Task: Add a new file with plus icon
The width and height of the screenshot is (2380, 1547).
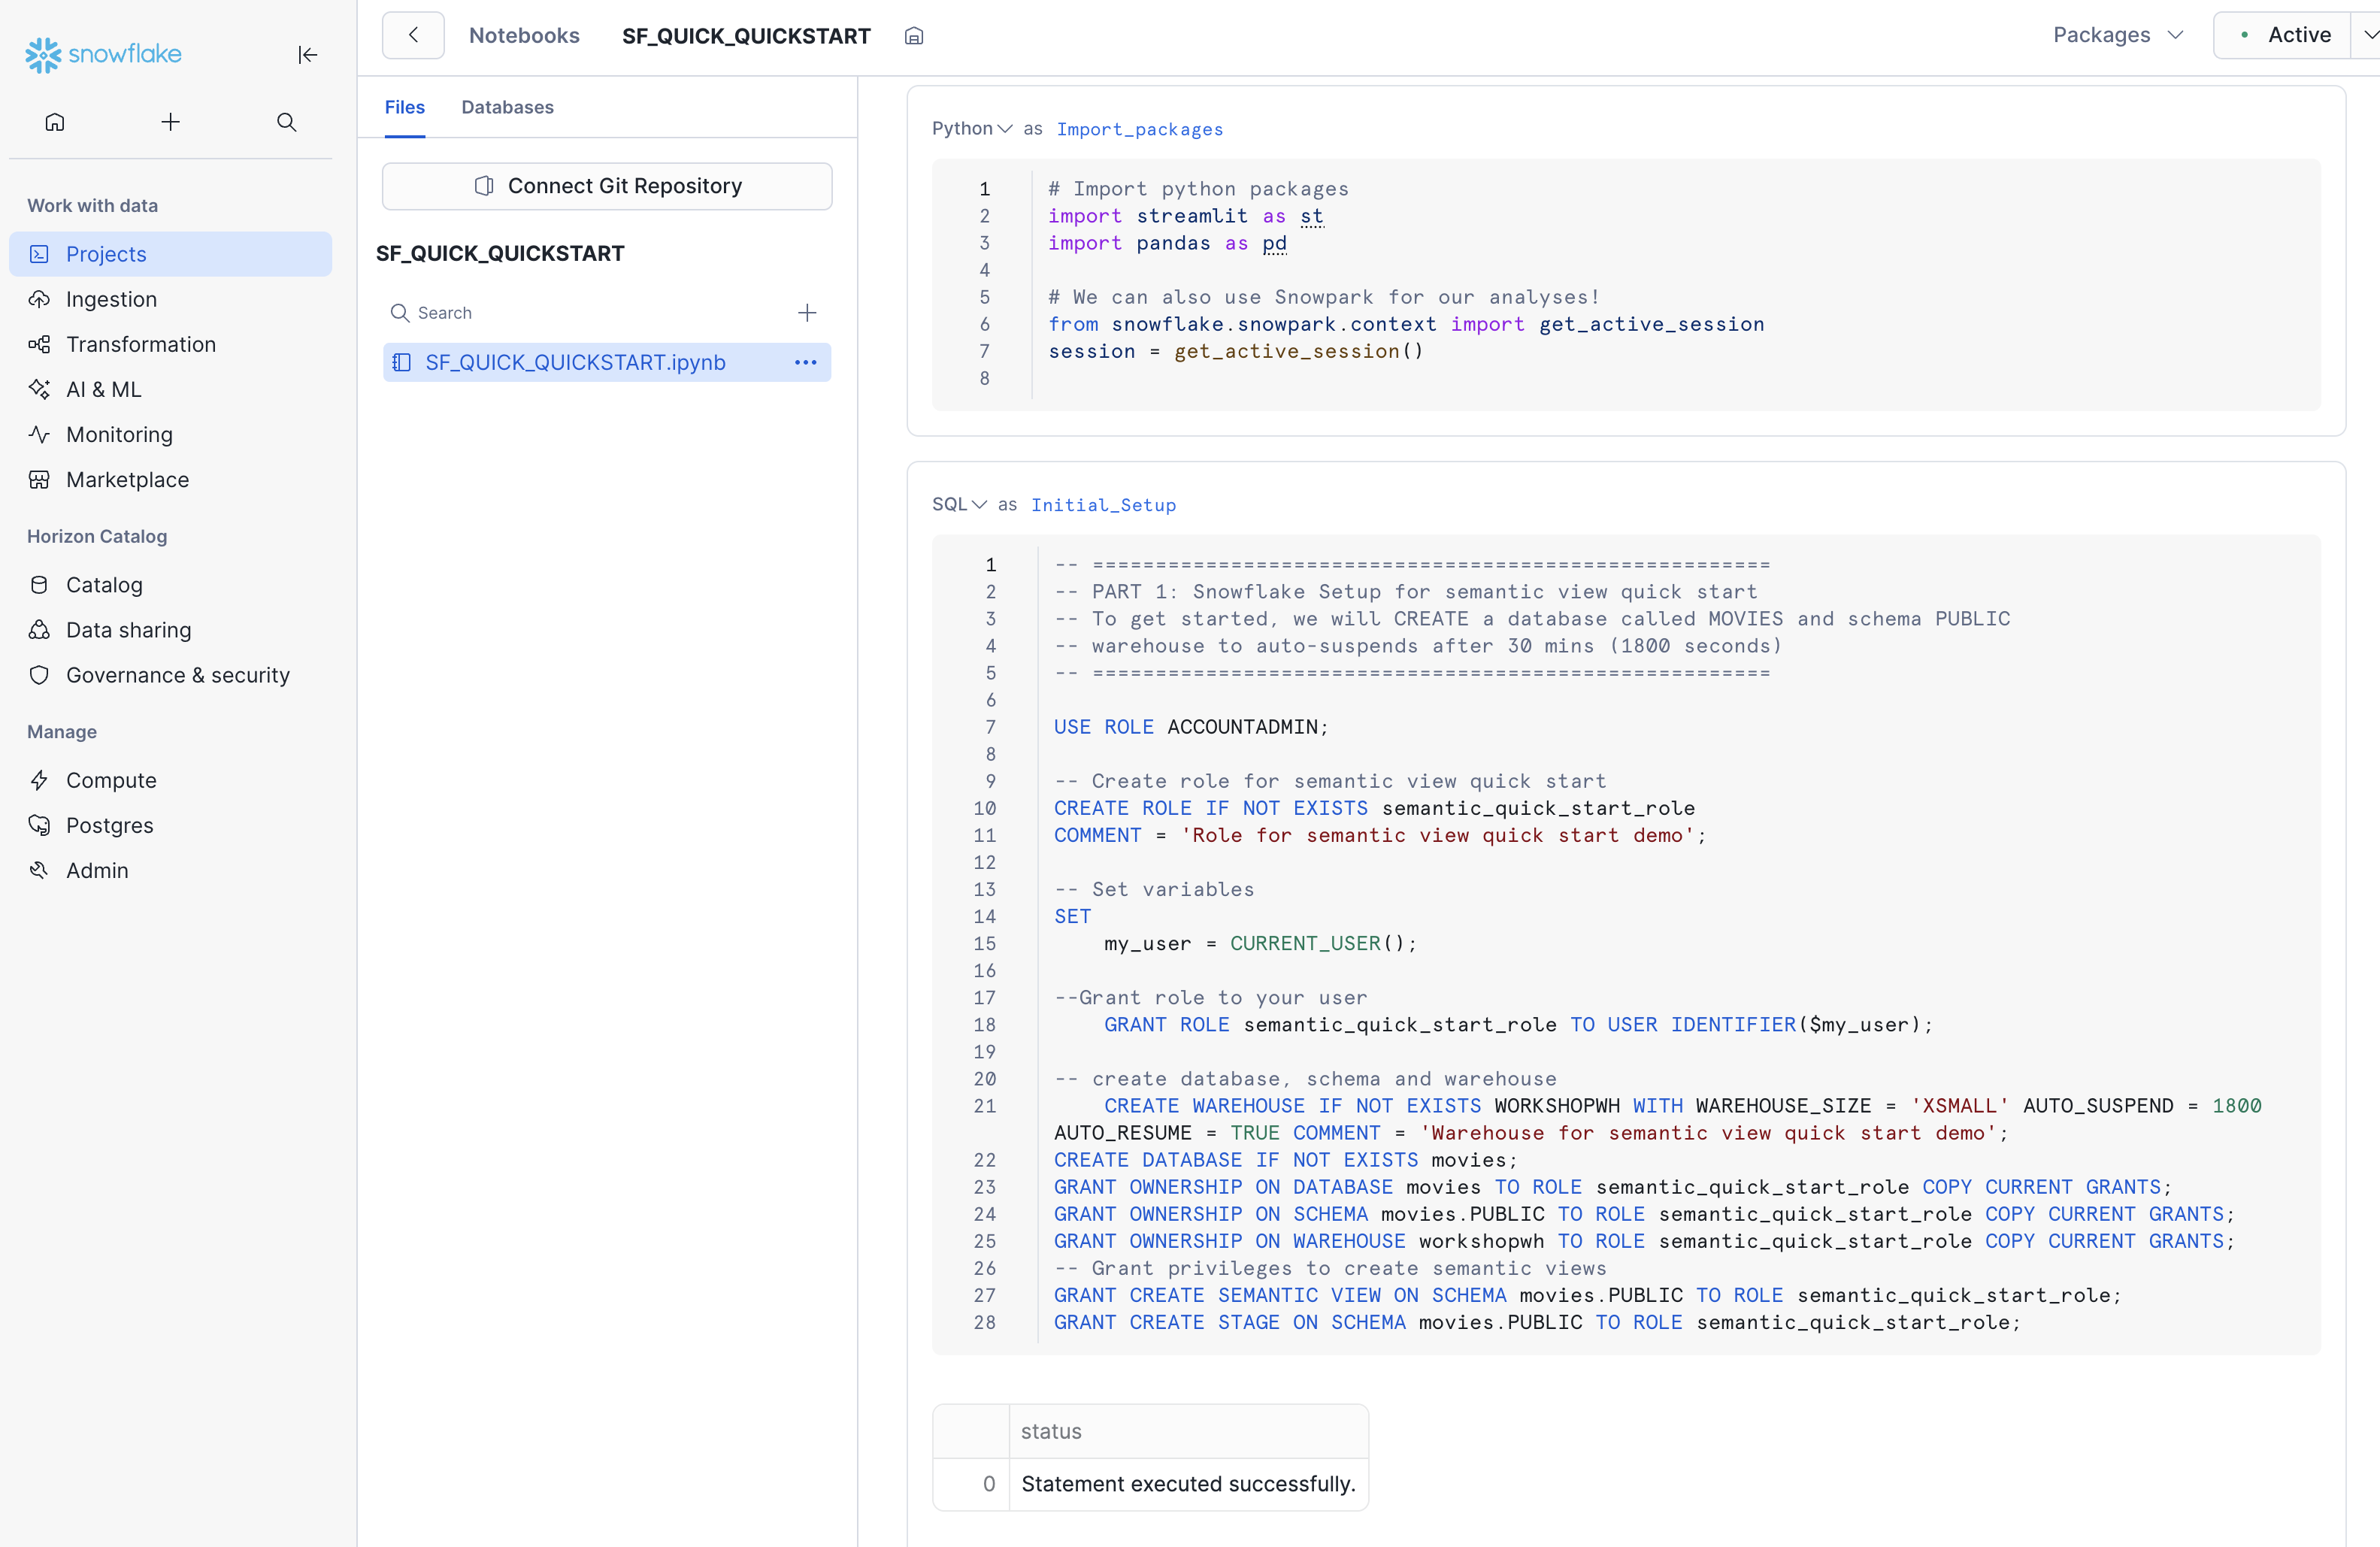Action: pos(807,313)
